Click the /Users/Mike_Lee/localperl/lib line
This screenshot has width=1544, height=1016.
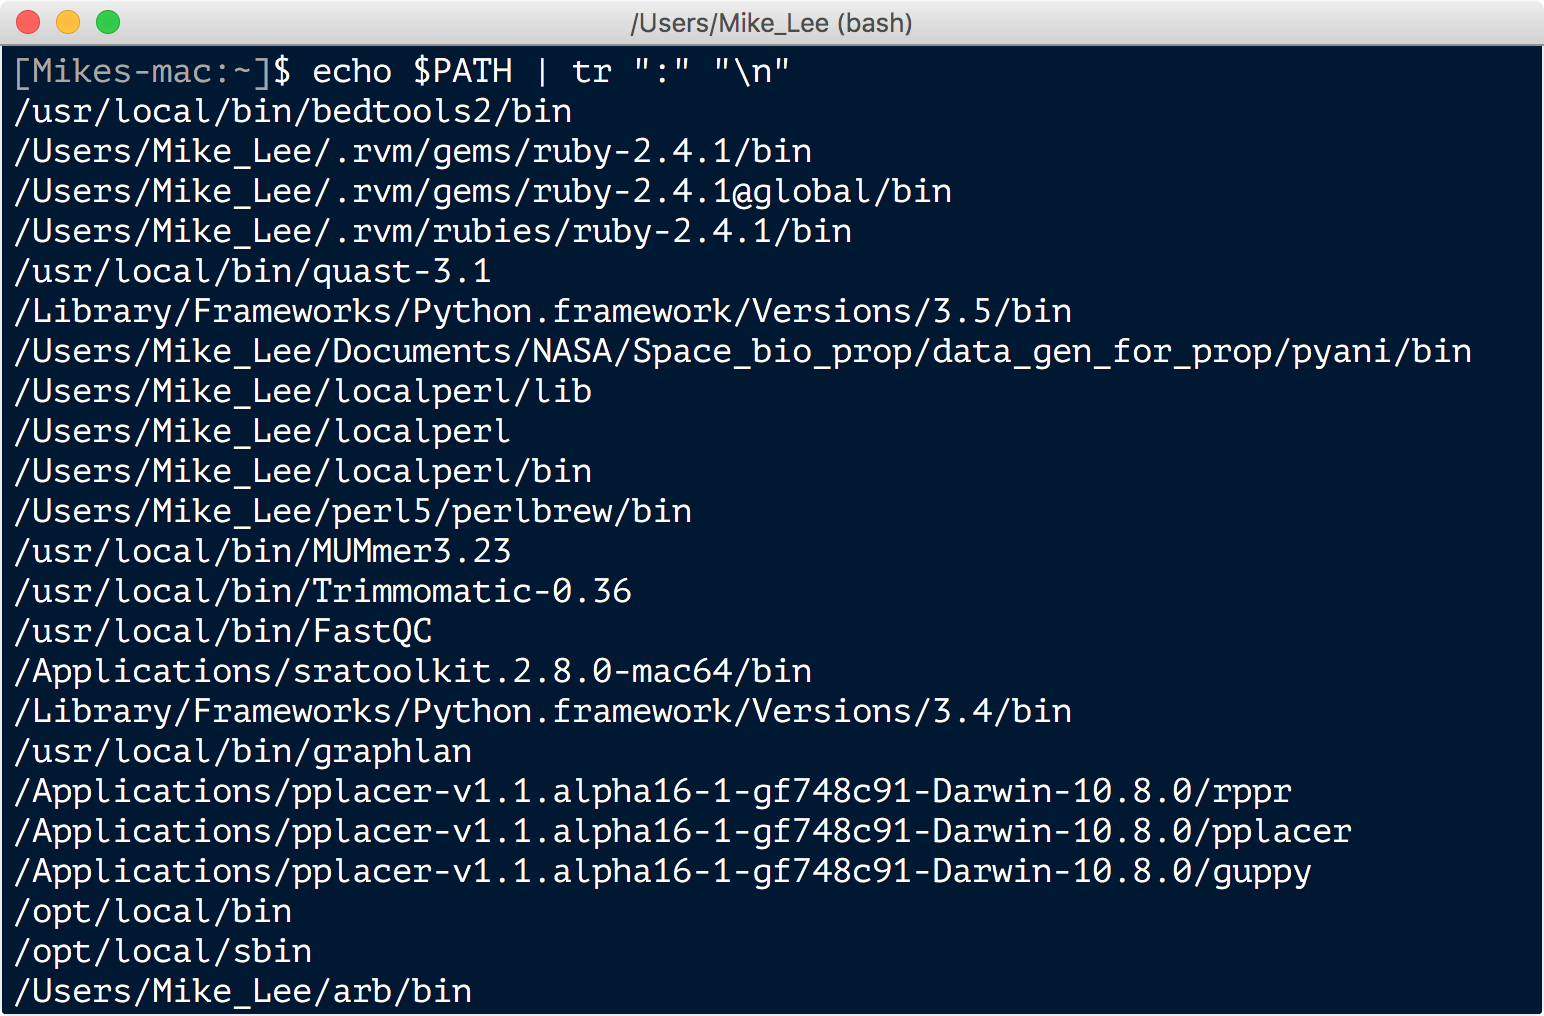click(x=303, y=392)
